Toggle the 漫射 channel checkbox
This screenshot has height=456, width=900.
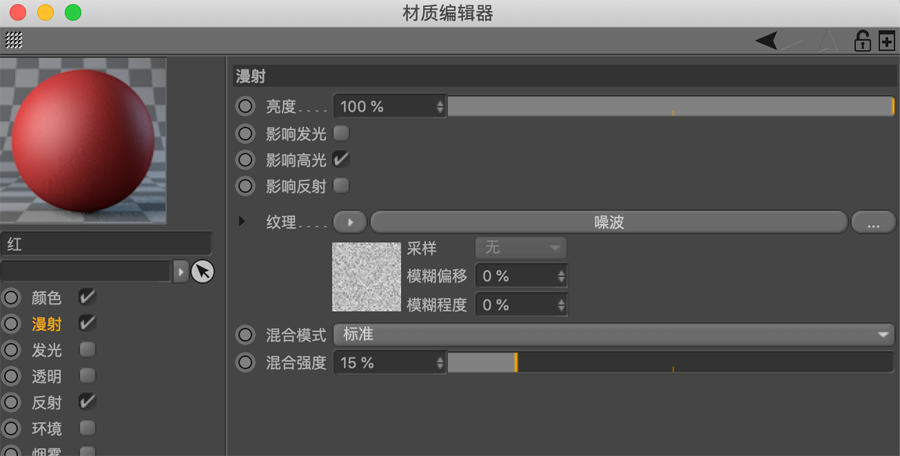coord(87,323)
